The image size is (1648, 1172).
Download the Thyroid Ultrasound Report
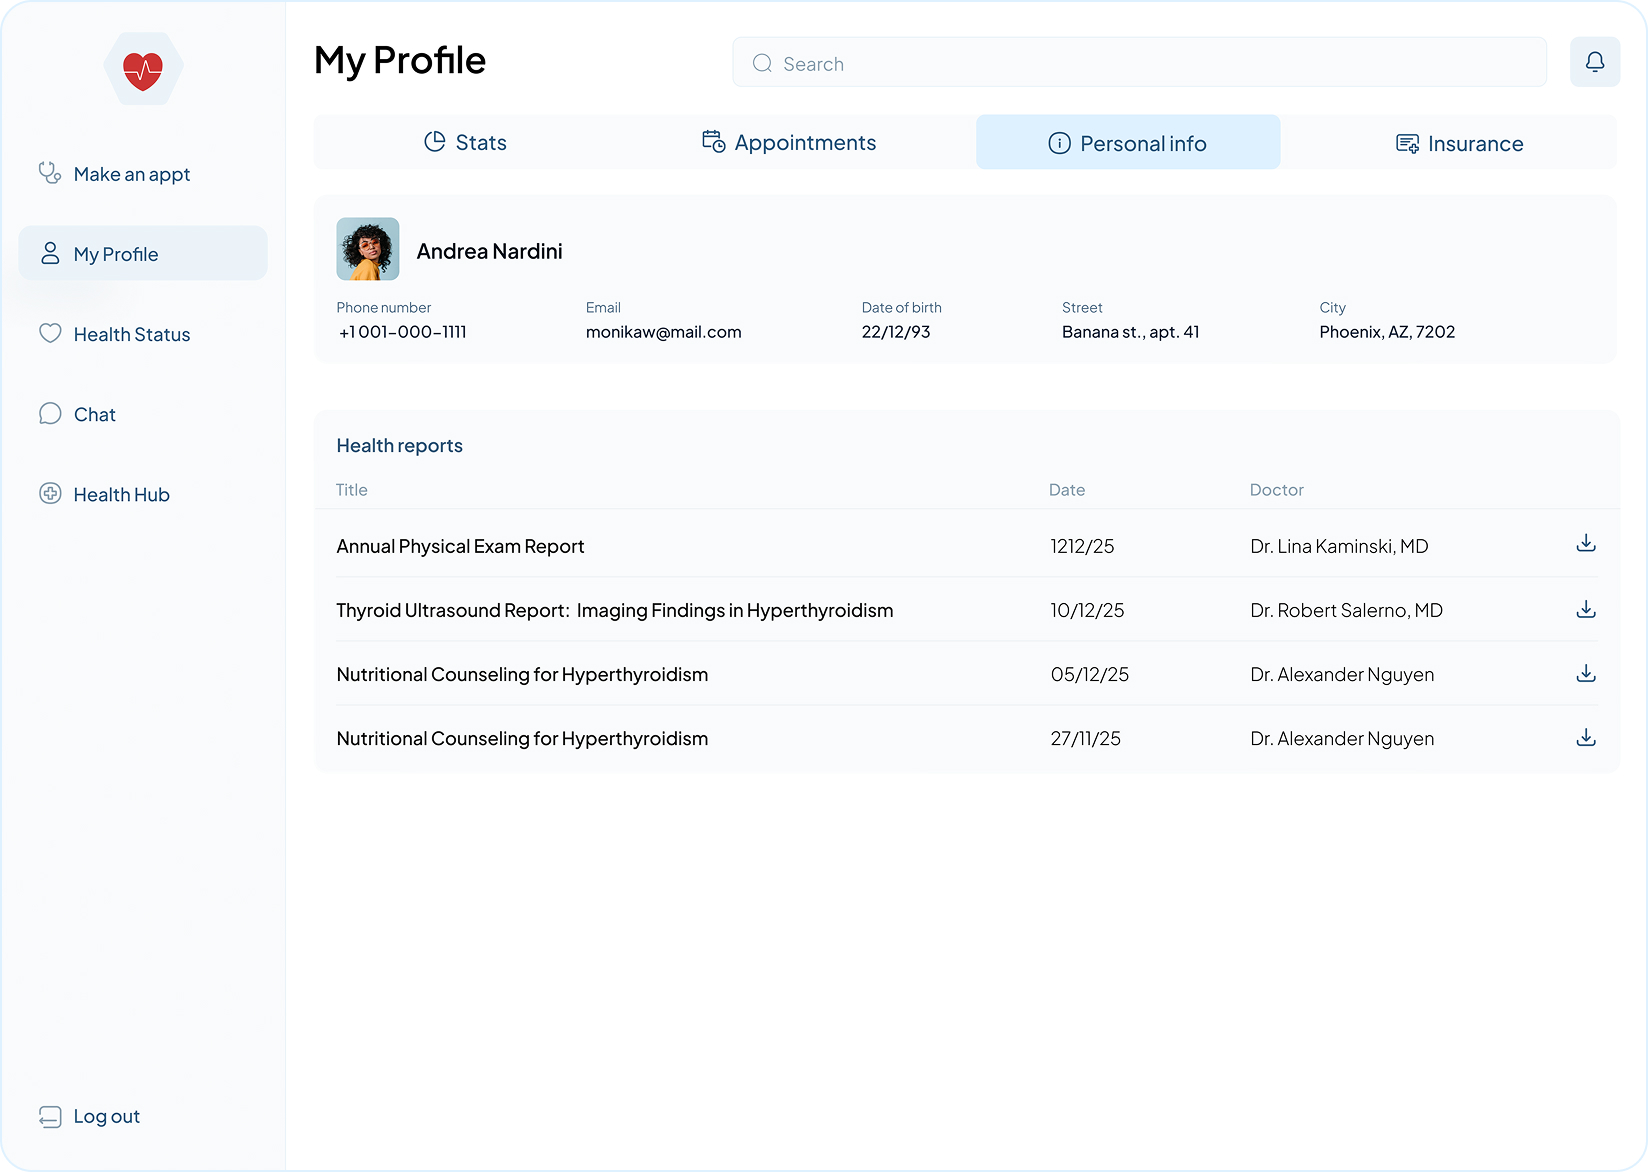1586,608
